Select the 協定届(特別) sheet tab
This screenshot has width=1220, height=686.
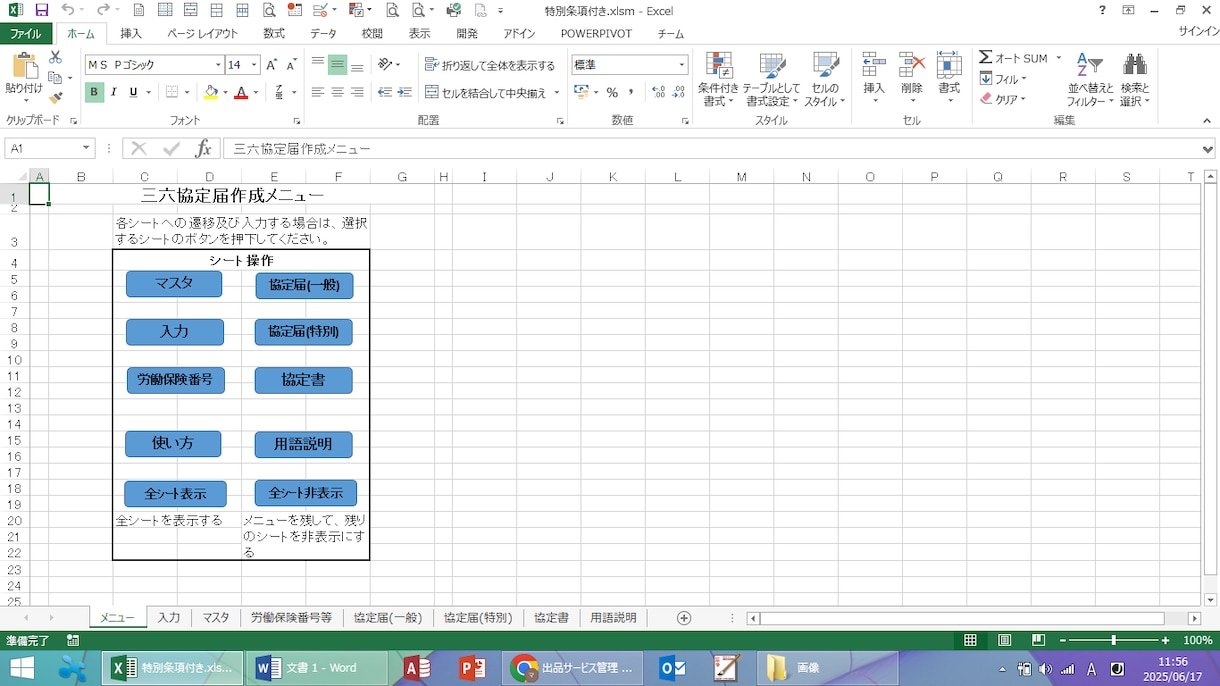(x=478, y=618)
